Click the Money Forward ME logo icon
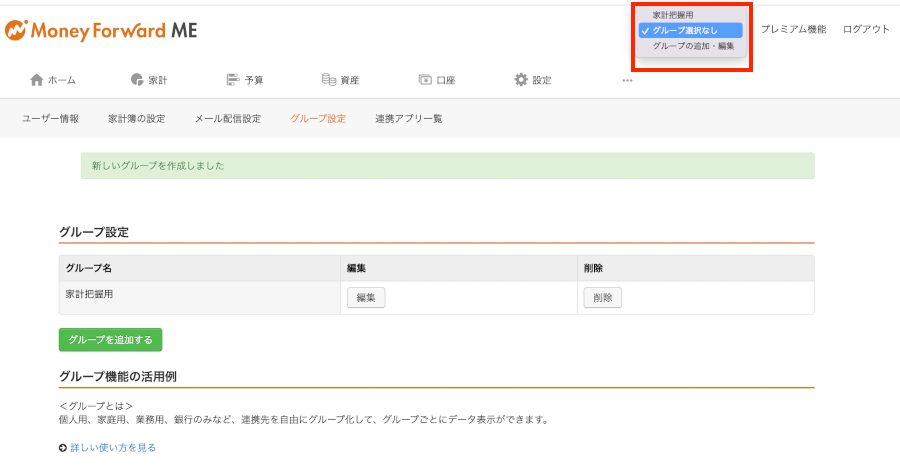 coord(16,30)
